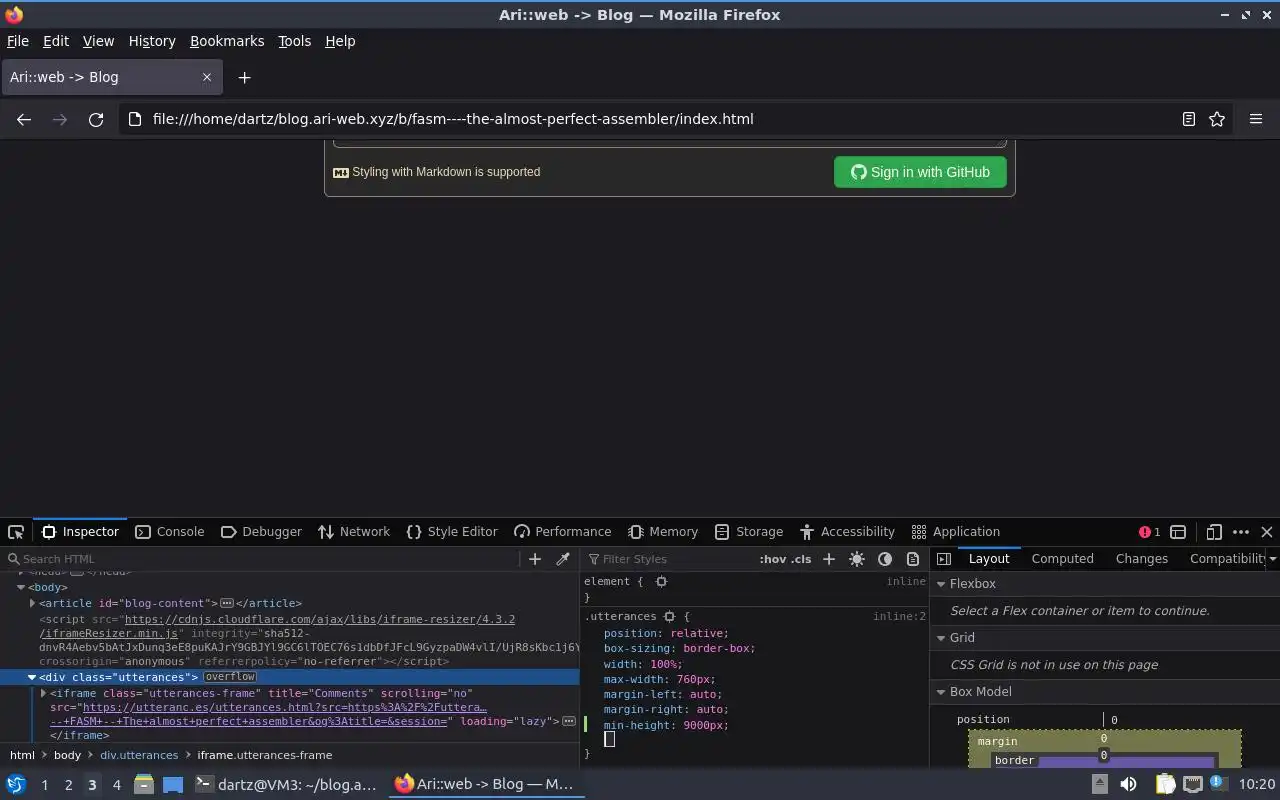Add a new CSS rule
The height and width of the screenshot is (800, 1280).
pyautogui.click(x=829, y=559)
